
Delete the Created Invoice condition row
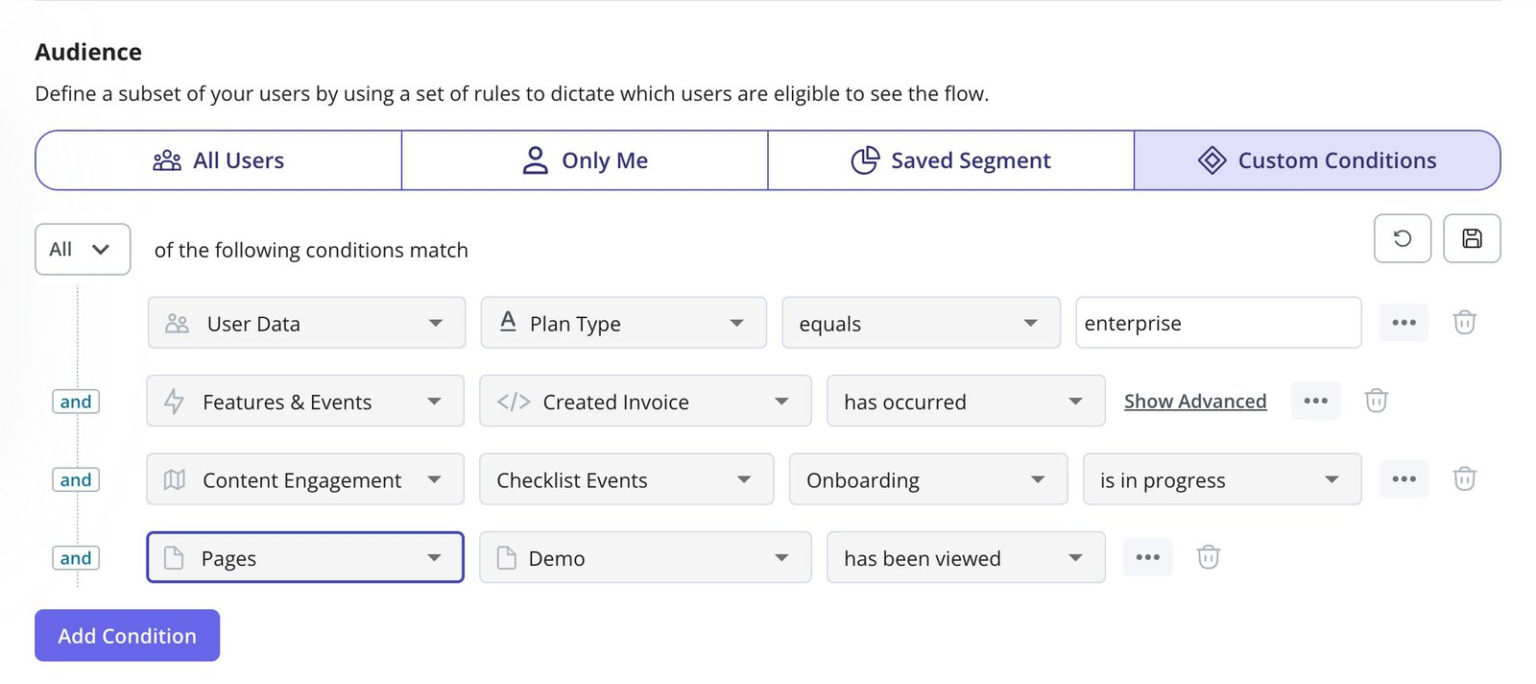pos(1376,401)
